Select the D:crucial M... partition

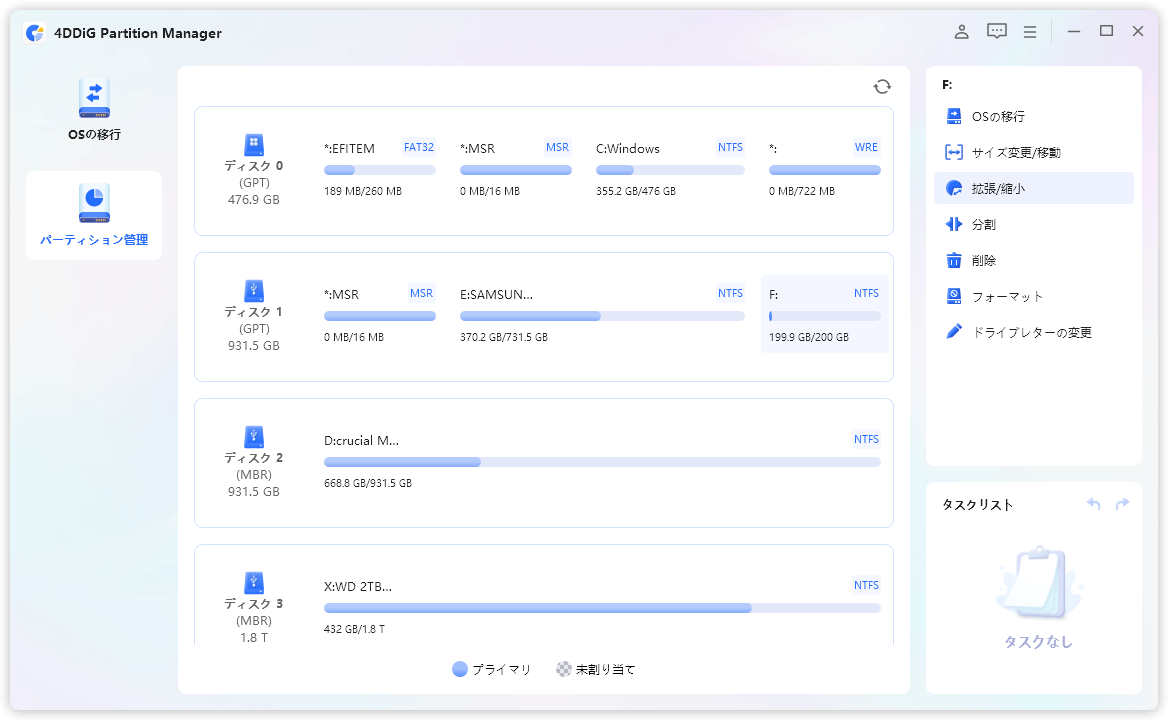602,460
